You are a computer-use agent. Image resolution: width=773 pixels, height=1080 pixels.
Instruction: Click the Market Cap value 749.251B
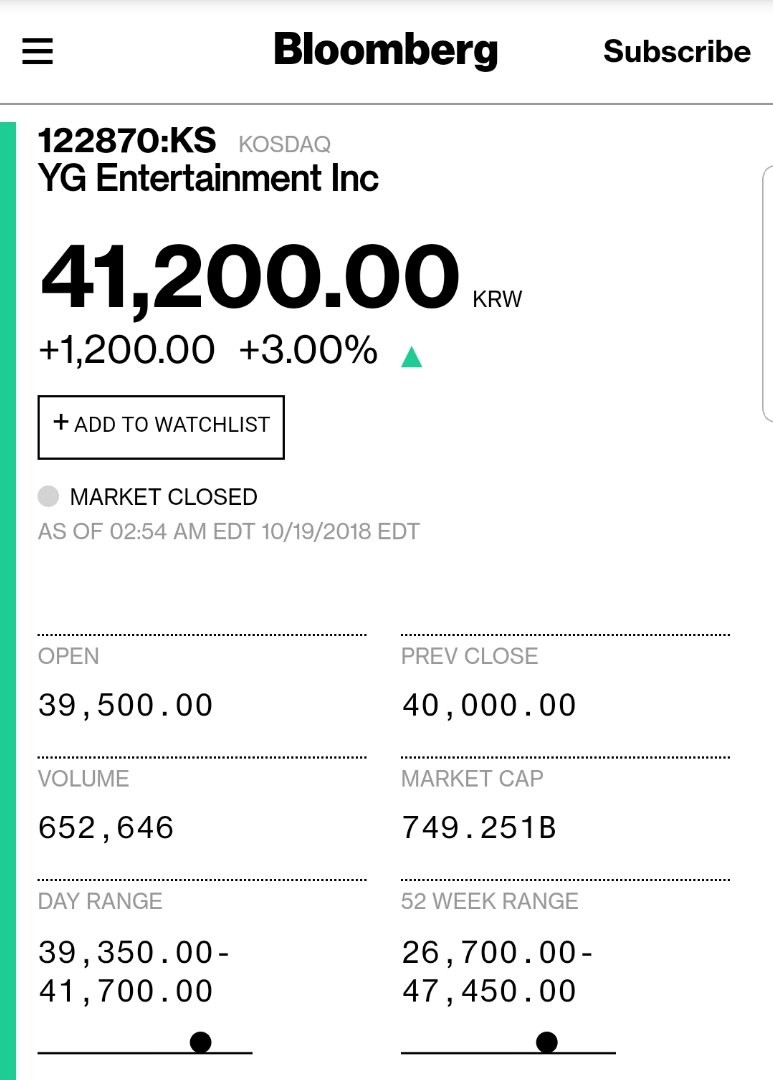coord(479,828)
